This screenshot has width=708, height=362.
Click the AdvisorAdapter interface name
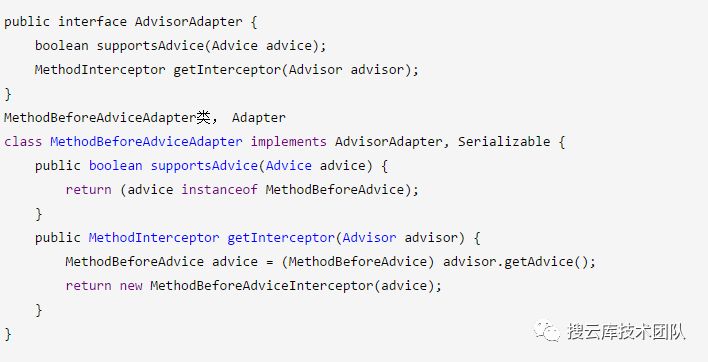point(188,22)
